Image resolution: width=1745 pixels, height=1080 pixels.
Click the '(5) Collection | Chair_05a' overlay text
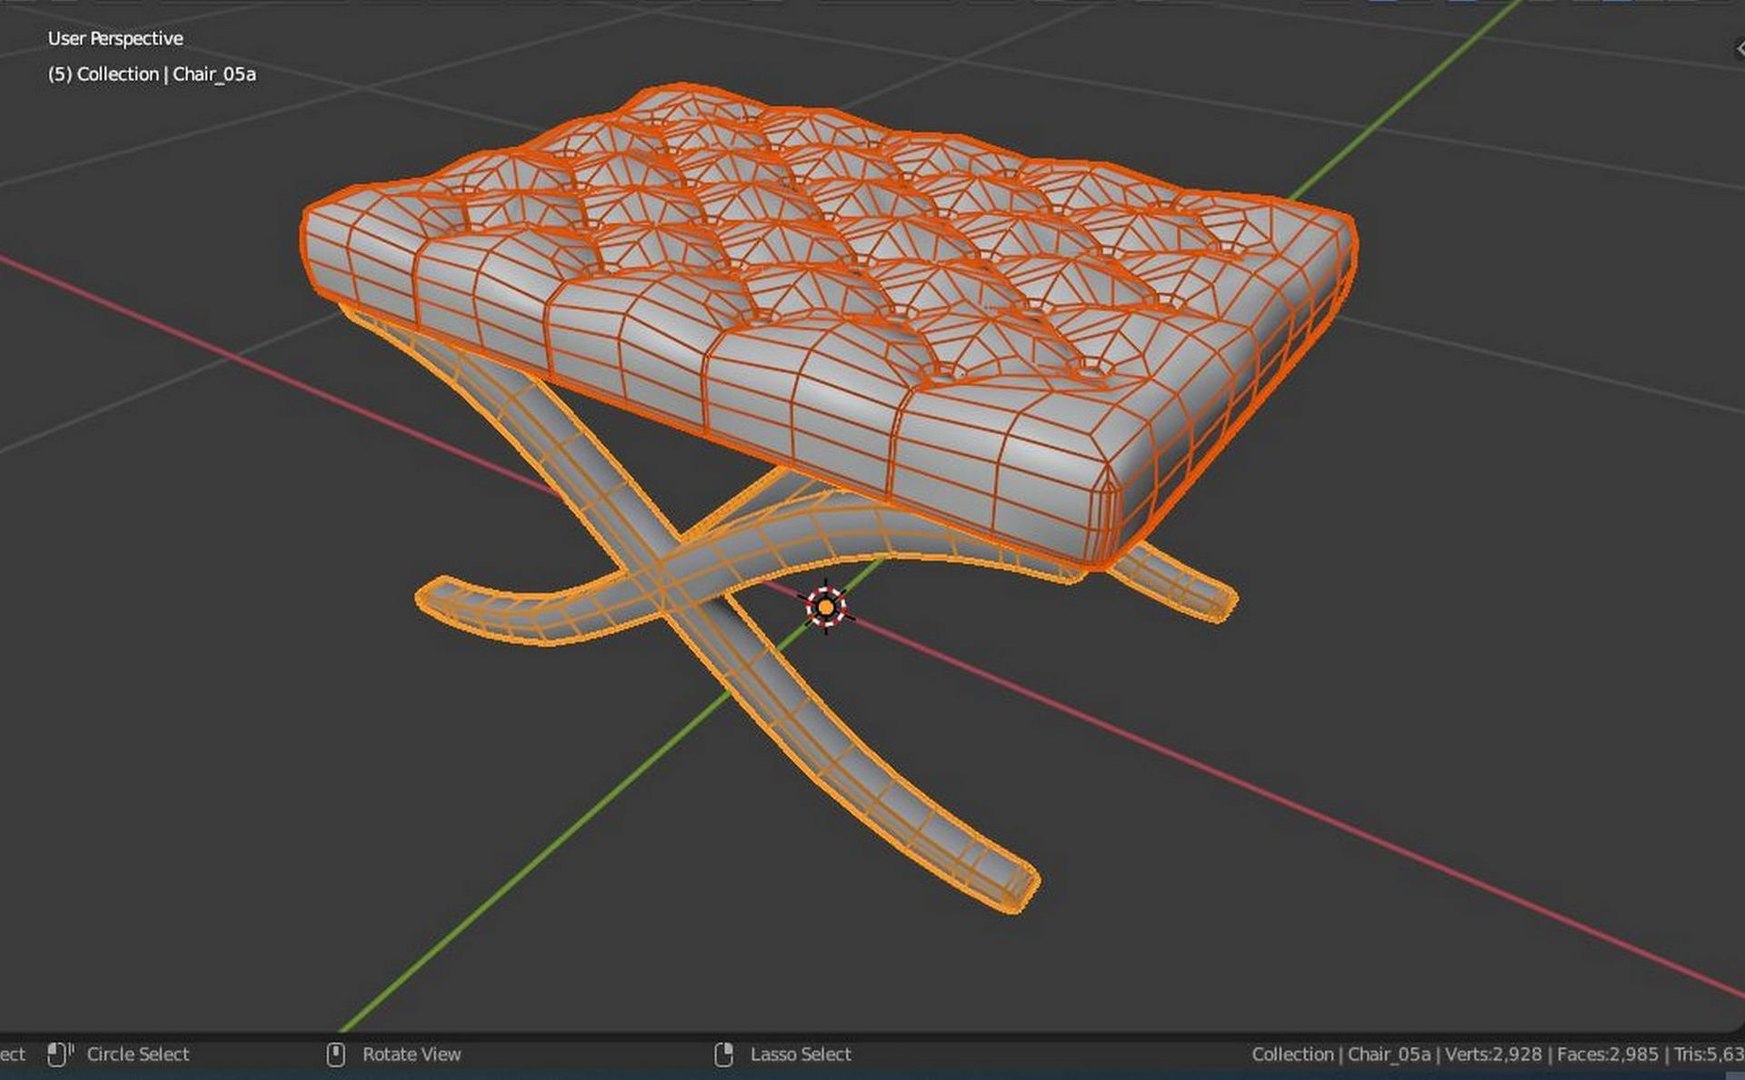click(152, 74)
